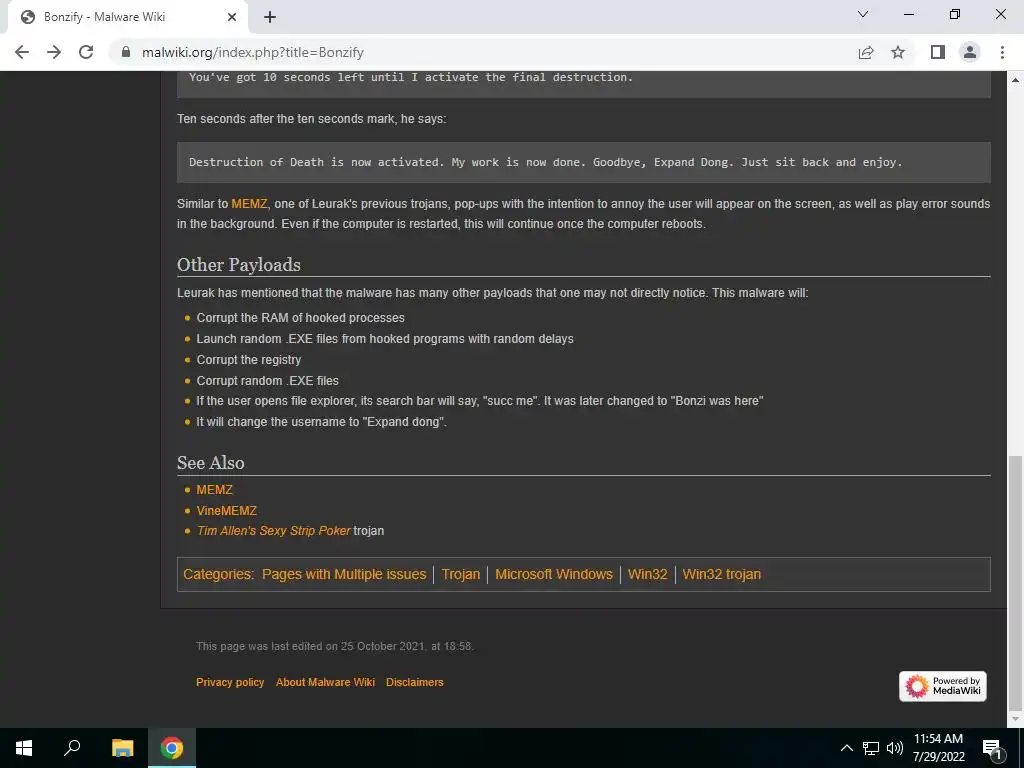This screenshot has height=768, width=1024.
Task: Click 'Launch random .EXE files' list item
Action: pyautogui.click(x=385, y=339)
